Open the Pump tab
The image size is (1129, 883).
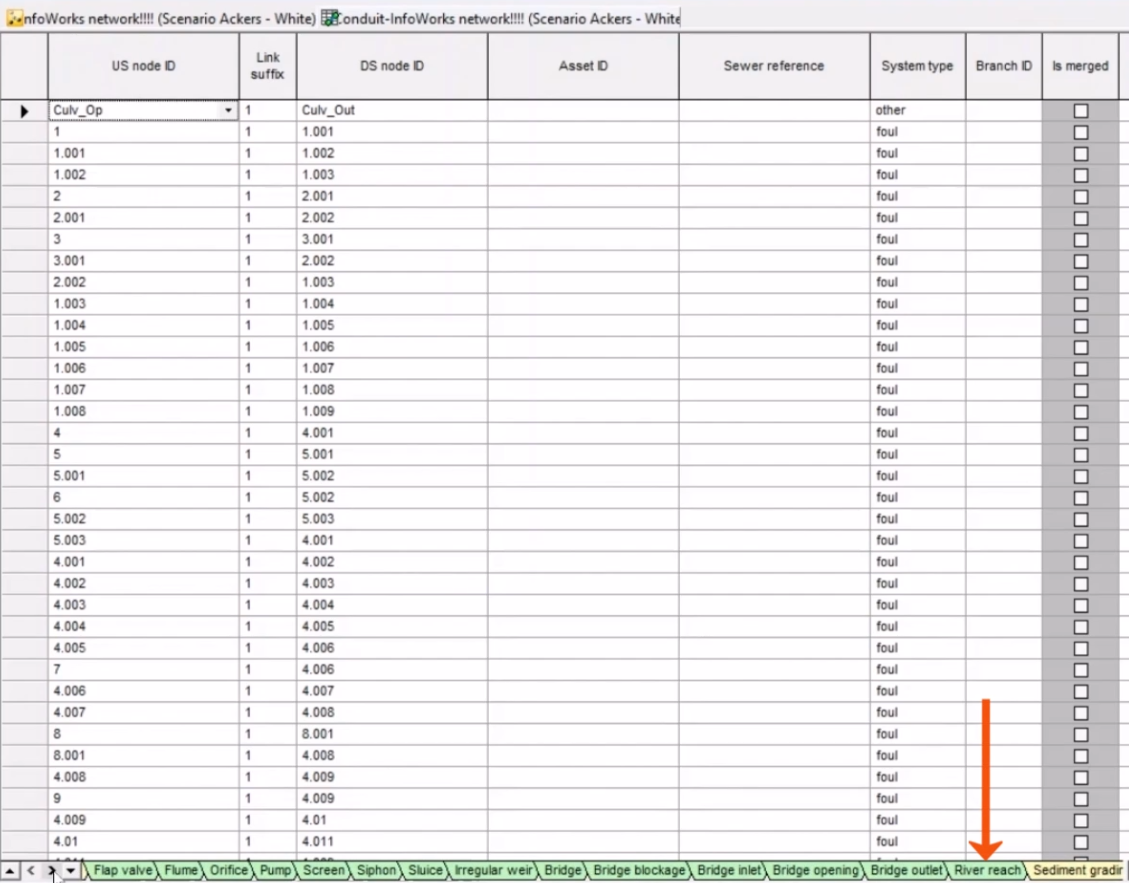click(274, 871)
